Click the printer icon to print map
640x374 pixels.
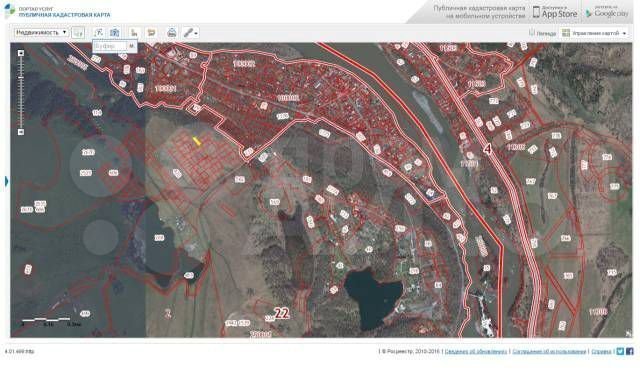[x=172, y=33]
